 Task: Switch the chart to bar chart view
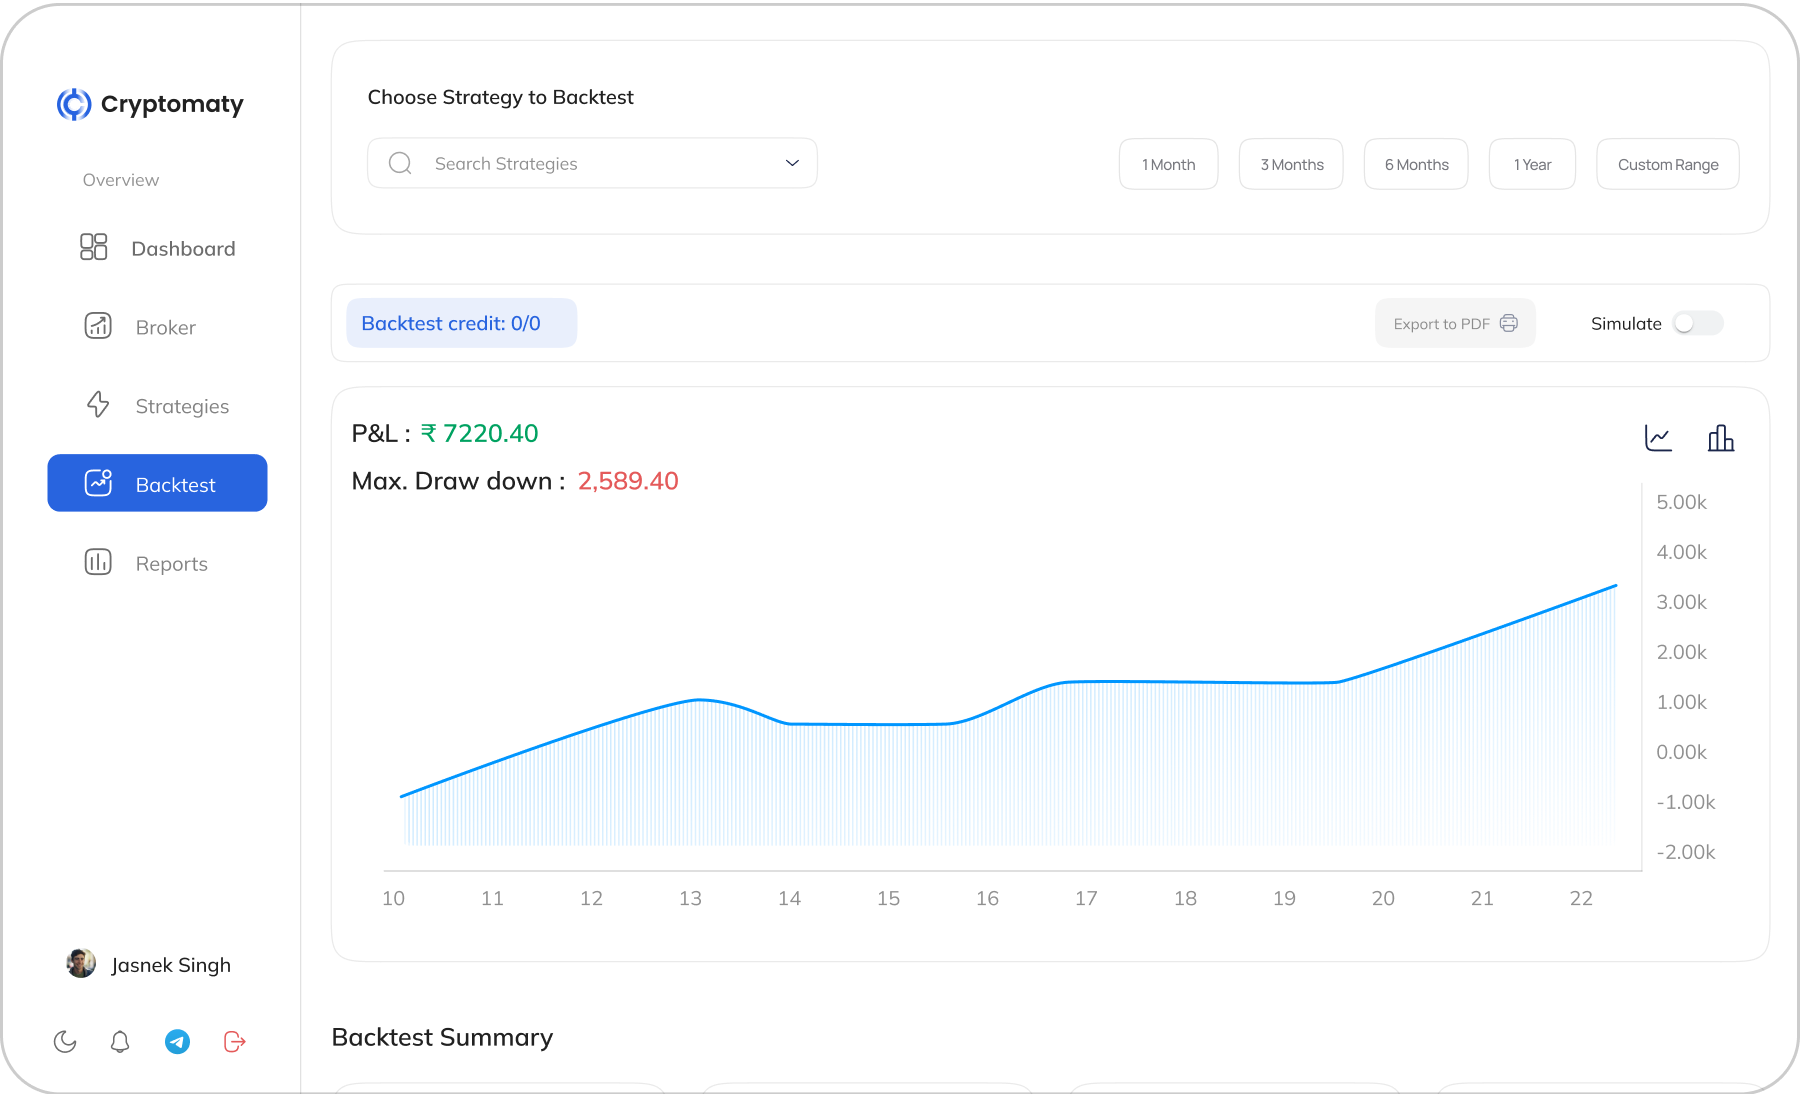point(1722,437)
